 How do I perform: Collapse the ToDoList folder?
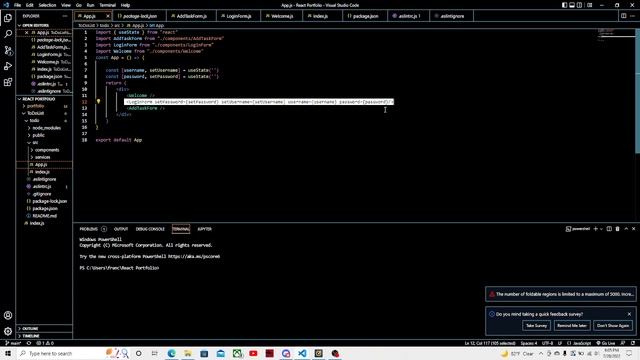44,113
